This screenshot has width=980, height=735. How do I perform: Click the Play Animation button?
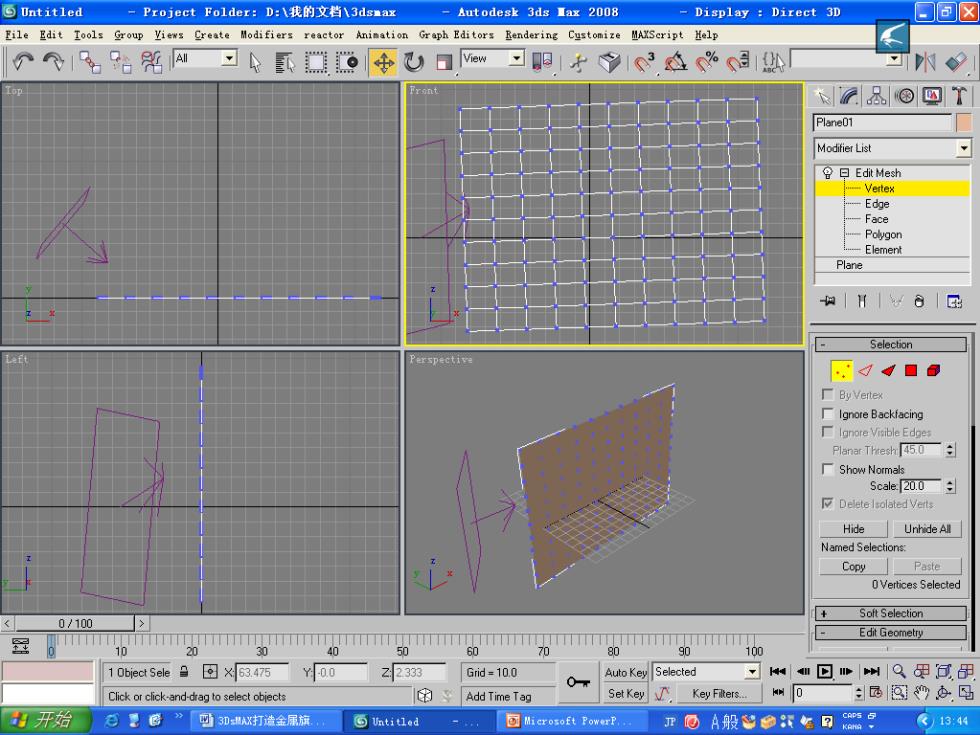pos(824,672)
